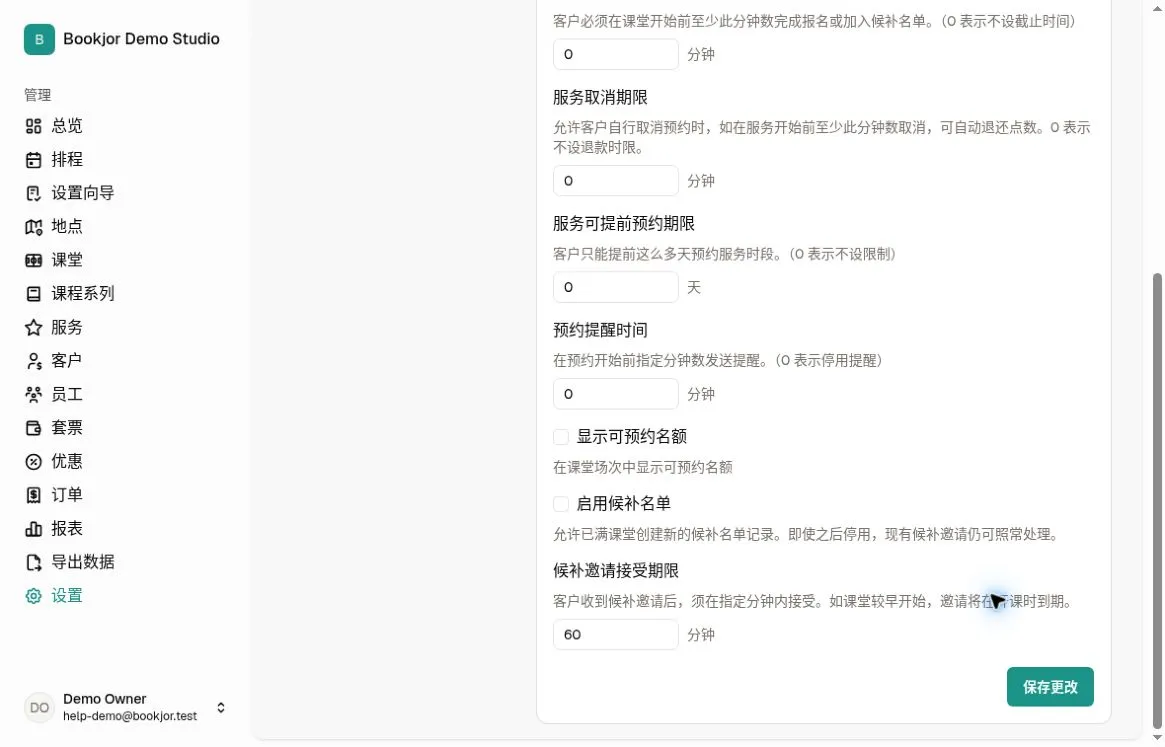Click the 服务可提前预约期限 heading
The height and width of the screenshot is (747, 1165).
point(624,224)
